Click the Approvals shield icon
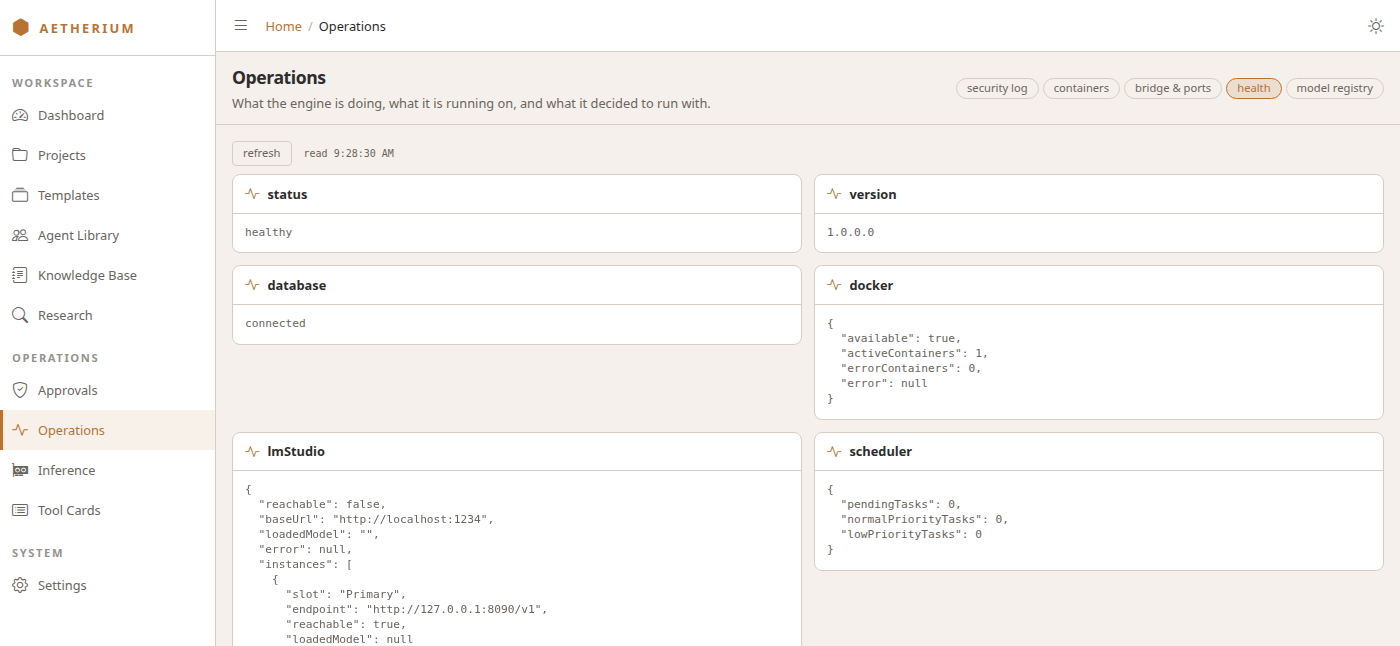Viewport: 1400px width, 646px height. tap(20, 390)
